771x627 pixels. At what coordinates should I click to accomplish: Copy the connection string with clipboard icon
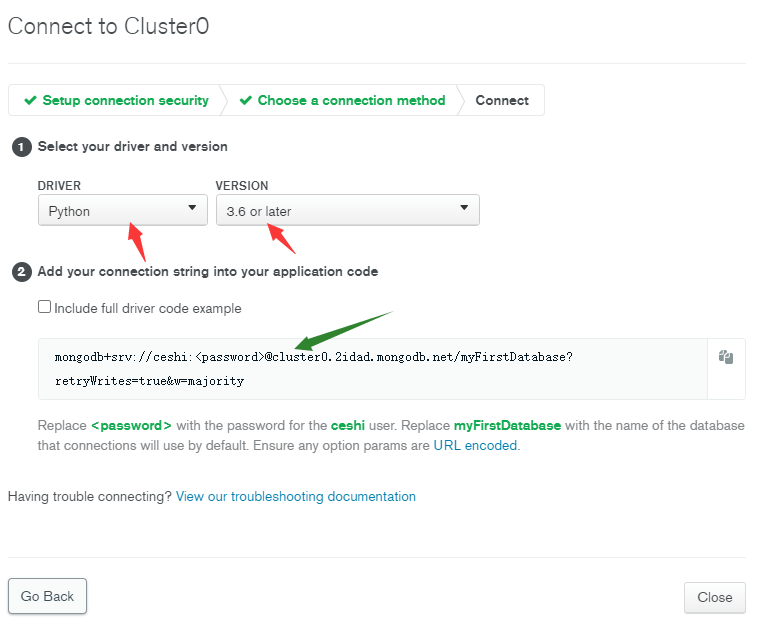pos(726,357)
